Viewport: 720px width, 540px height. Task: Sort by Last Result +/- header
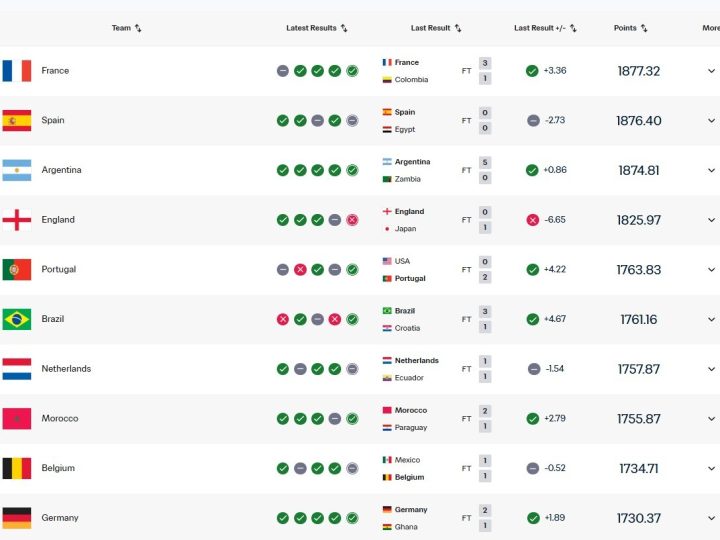pos(545,28)
